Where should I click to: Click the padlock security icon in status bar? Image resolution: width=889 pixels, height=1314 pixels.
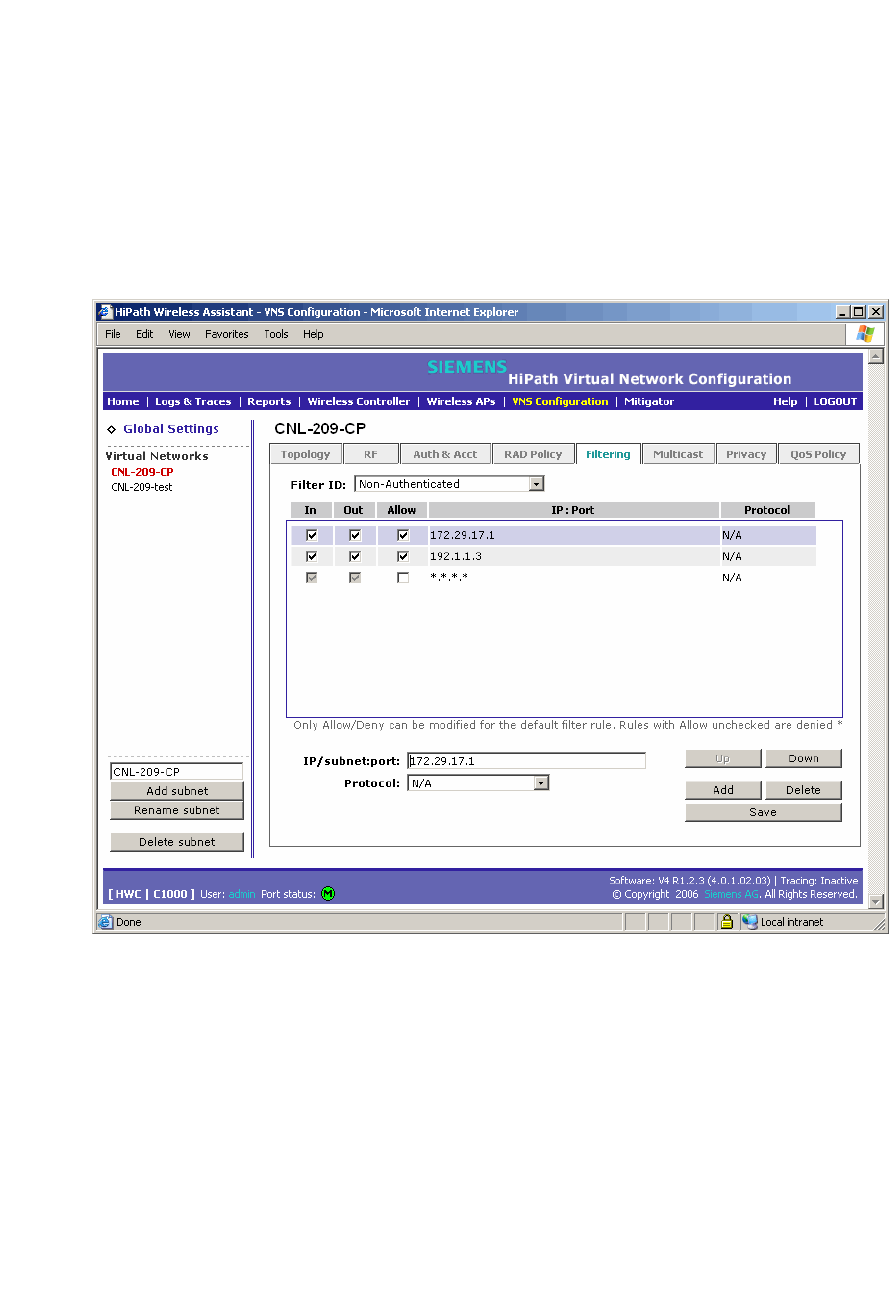tap(727, 922)
